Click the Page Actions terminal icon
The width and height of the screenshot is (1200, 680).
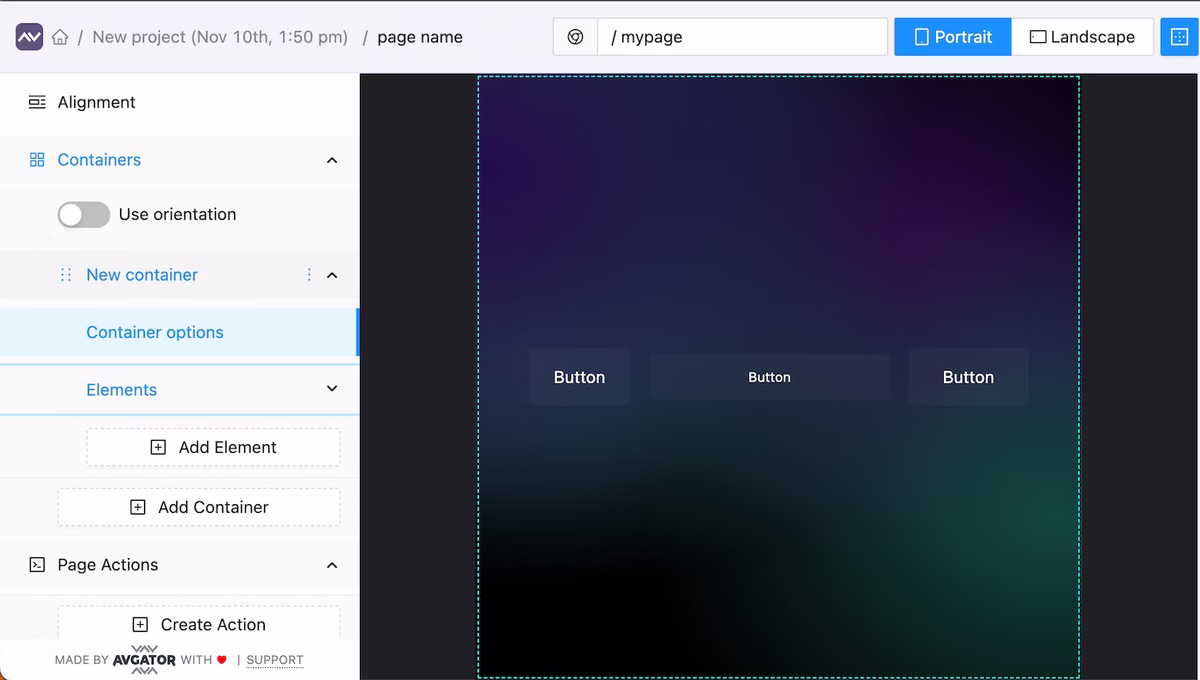tap(36, 565)
